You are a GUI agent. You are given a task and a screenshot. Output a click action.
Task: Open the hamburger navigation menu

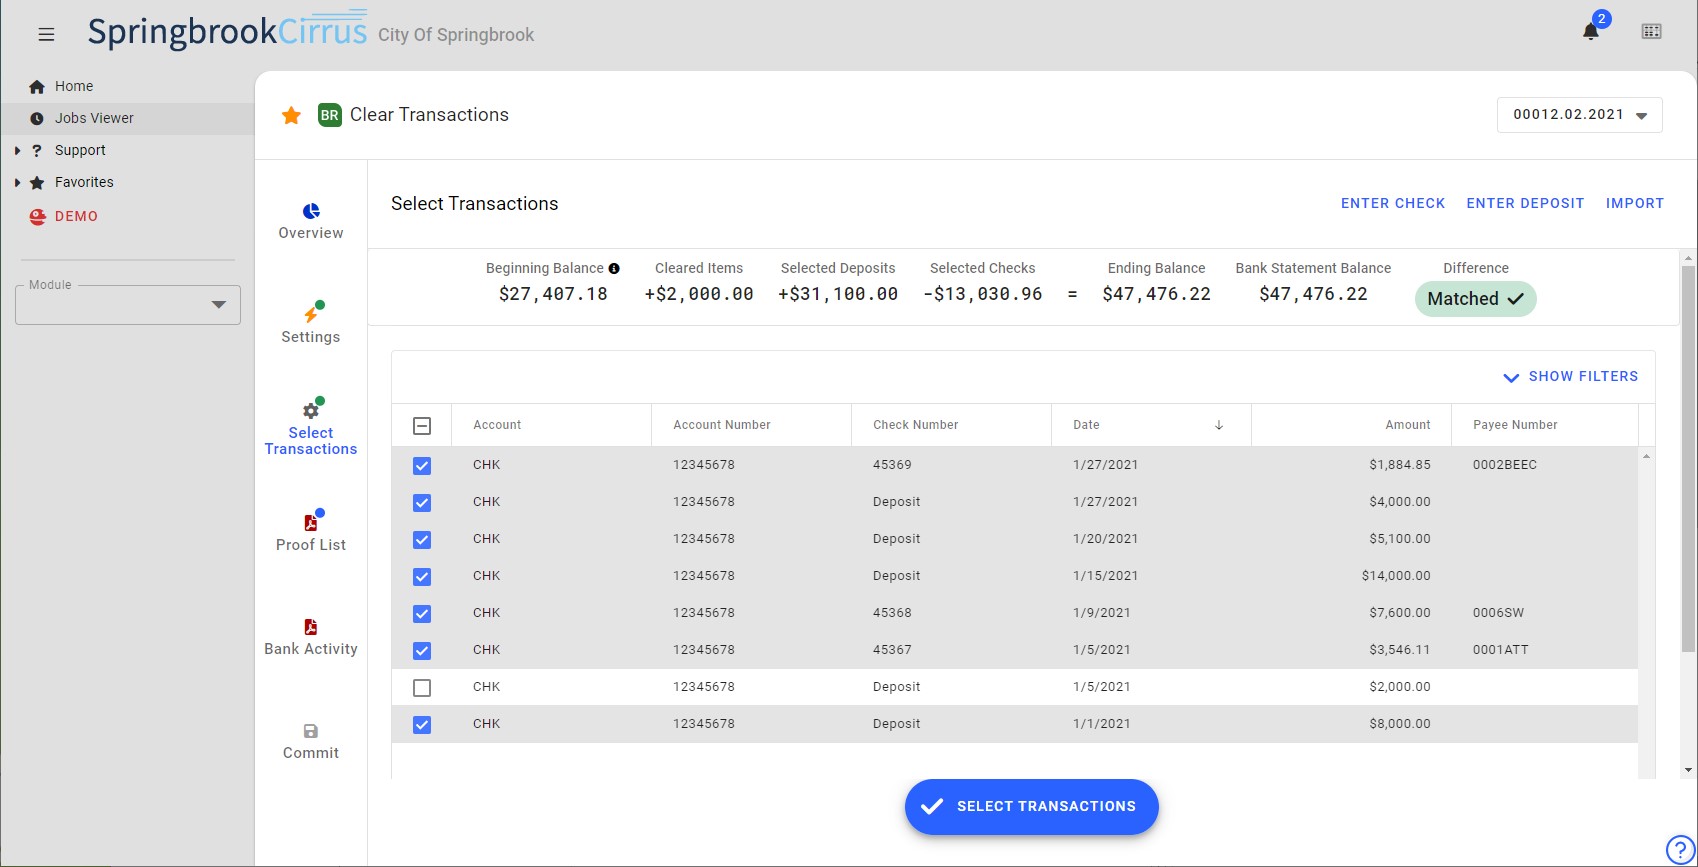point(46,34)
